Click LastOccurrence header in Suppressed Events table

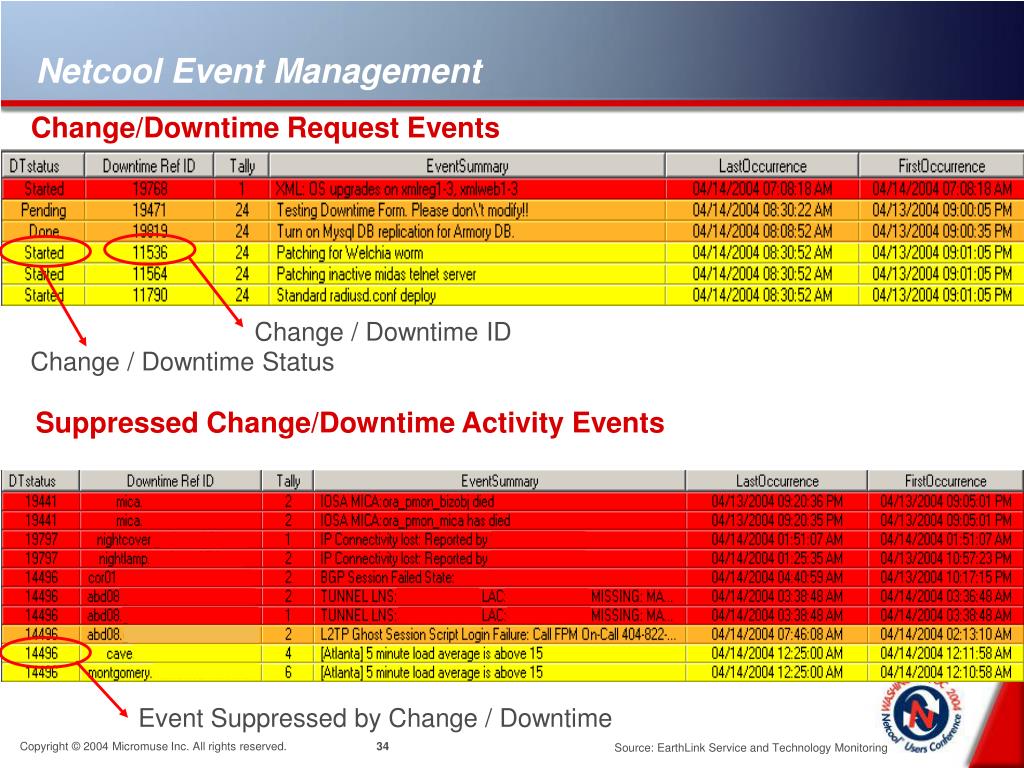tap(776, 481)
